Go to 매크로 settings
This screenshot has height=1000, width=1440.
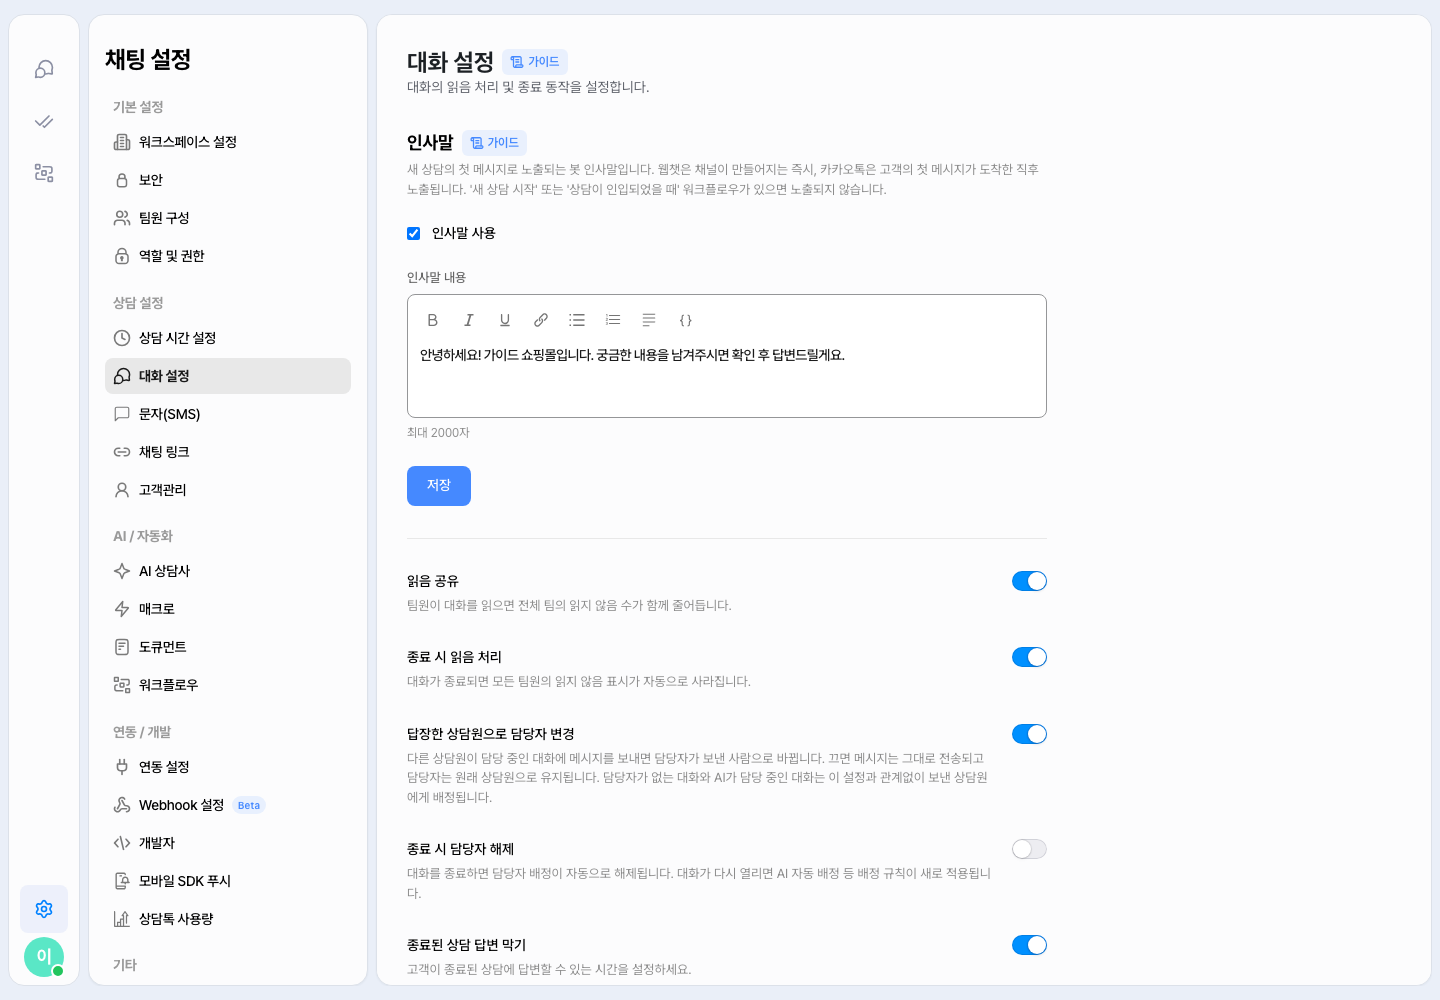pyautogui.click(x=228, y=609)
